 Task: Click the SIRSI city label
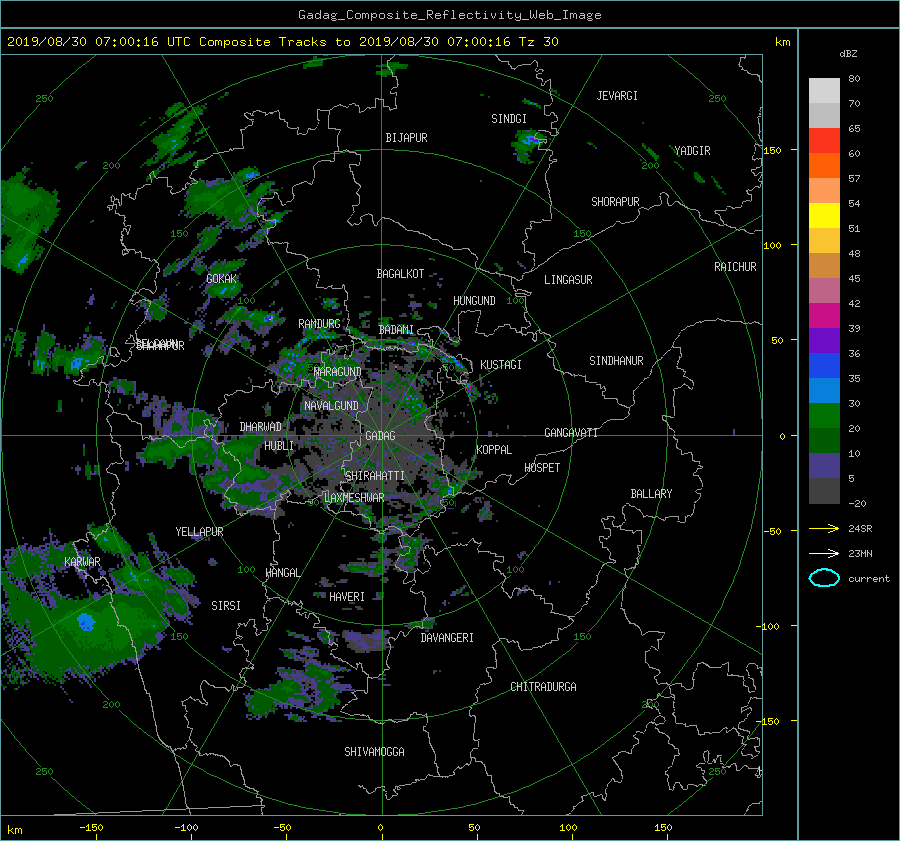tap(226, 606)
